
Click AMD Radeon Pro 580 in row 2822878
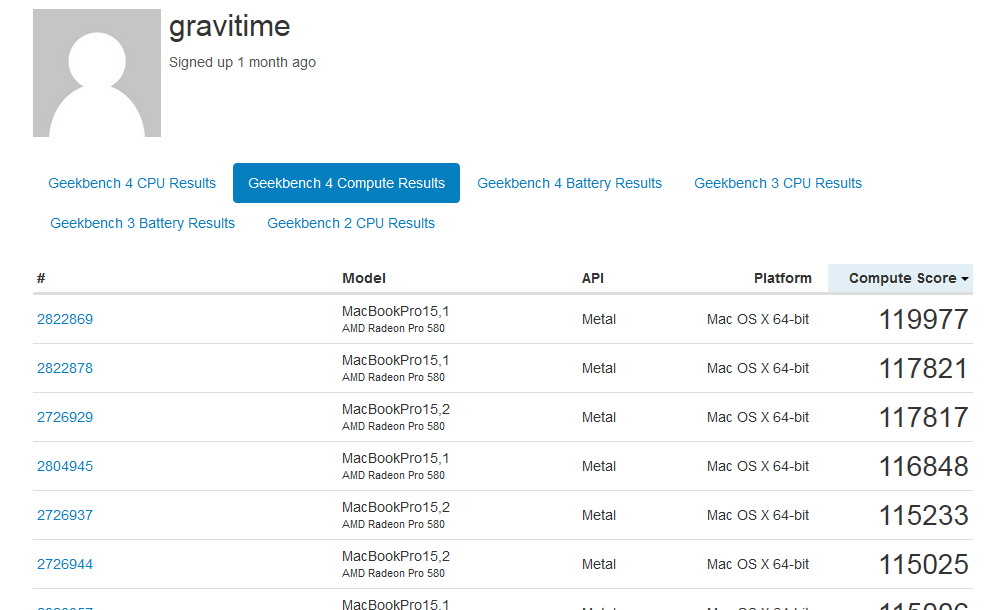[x=393, y=378]
